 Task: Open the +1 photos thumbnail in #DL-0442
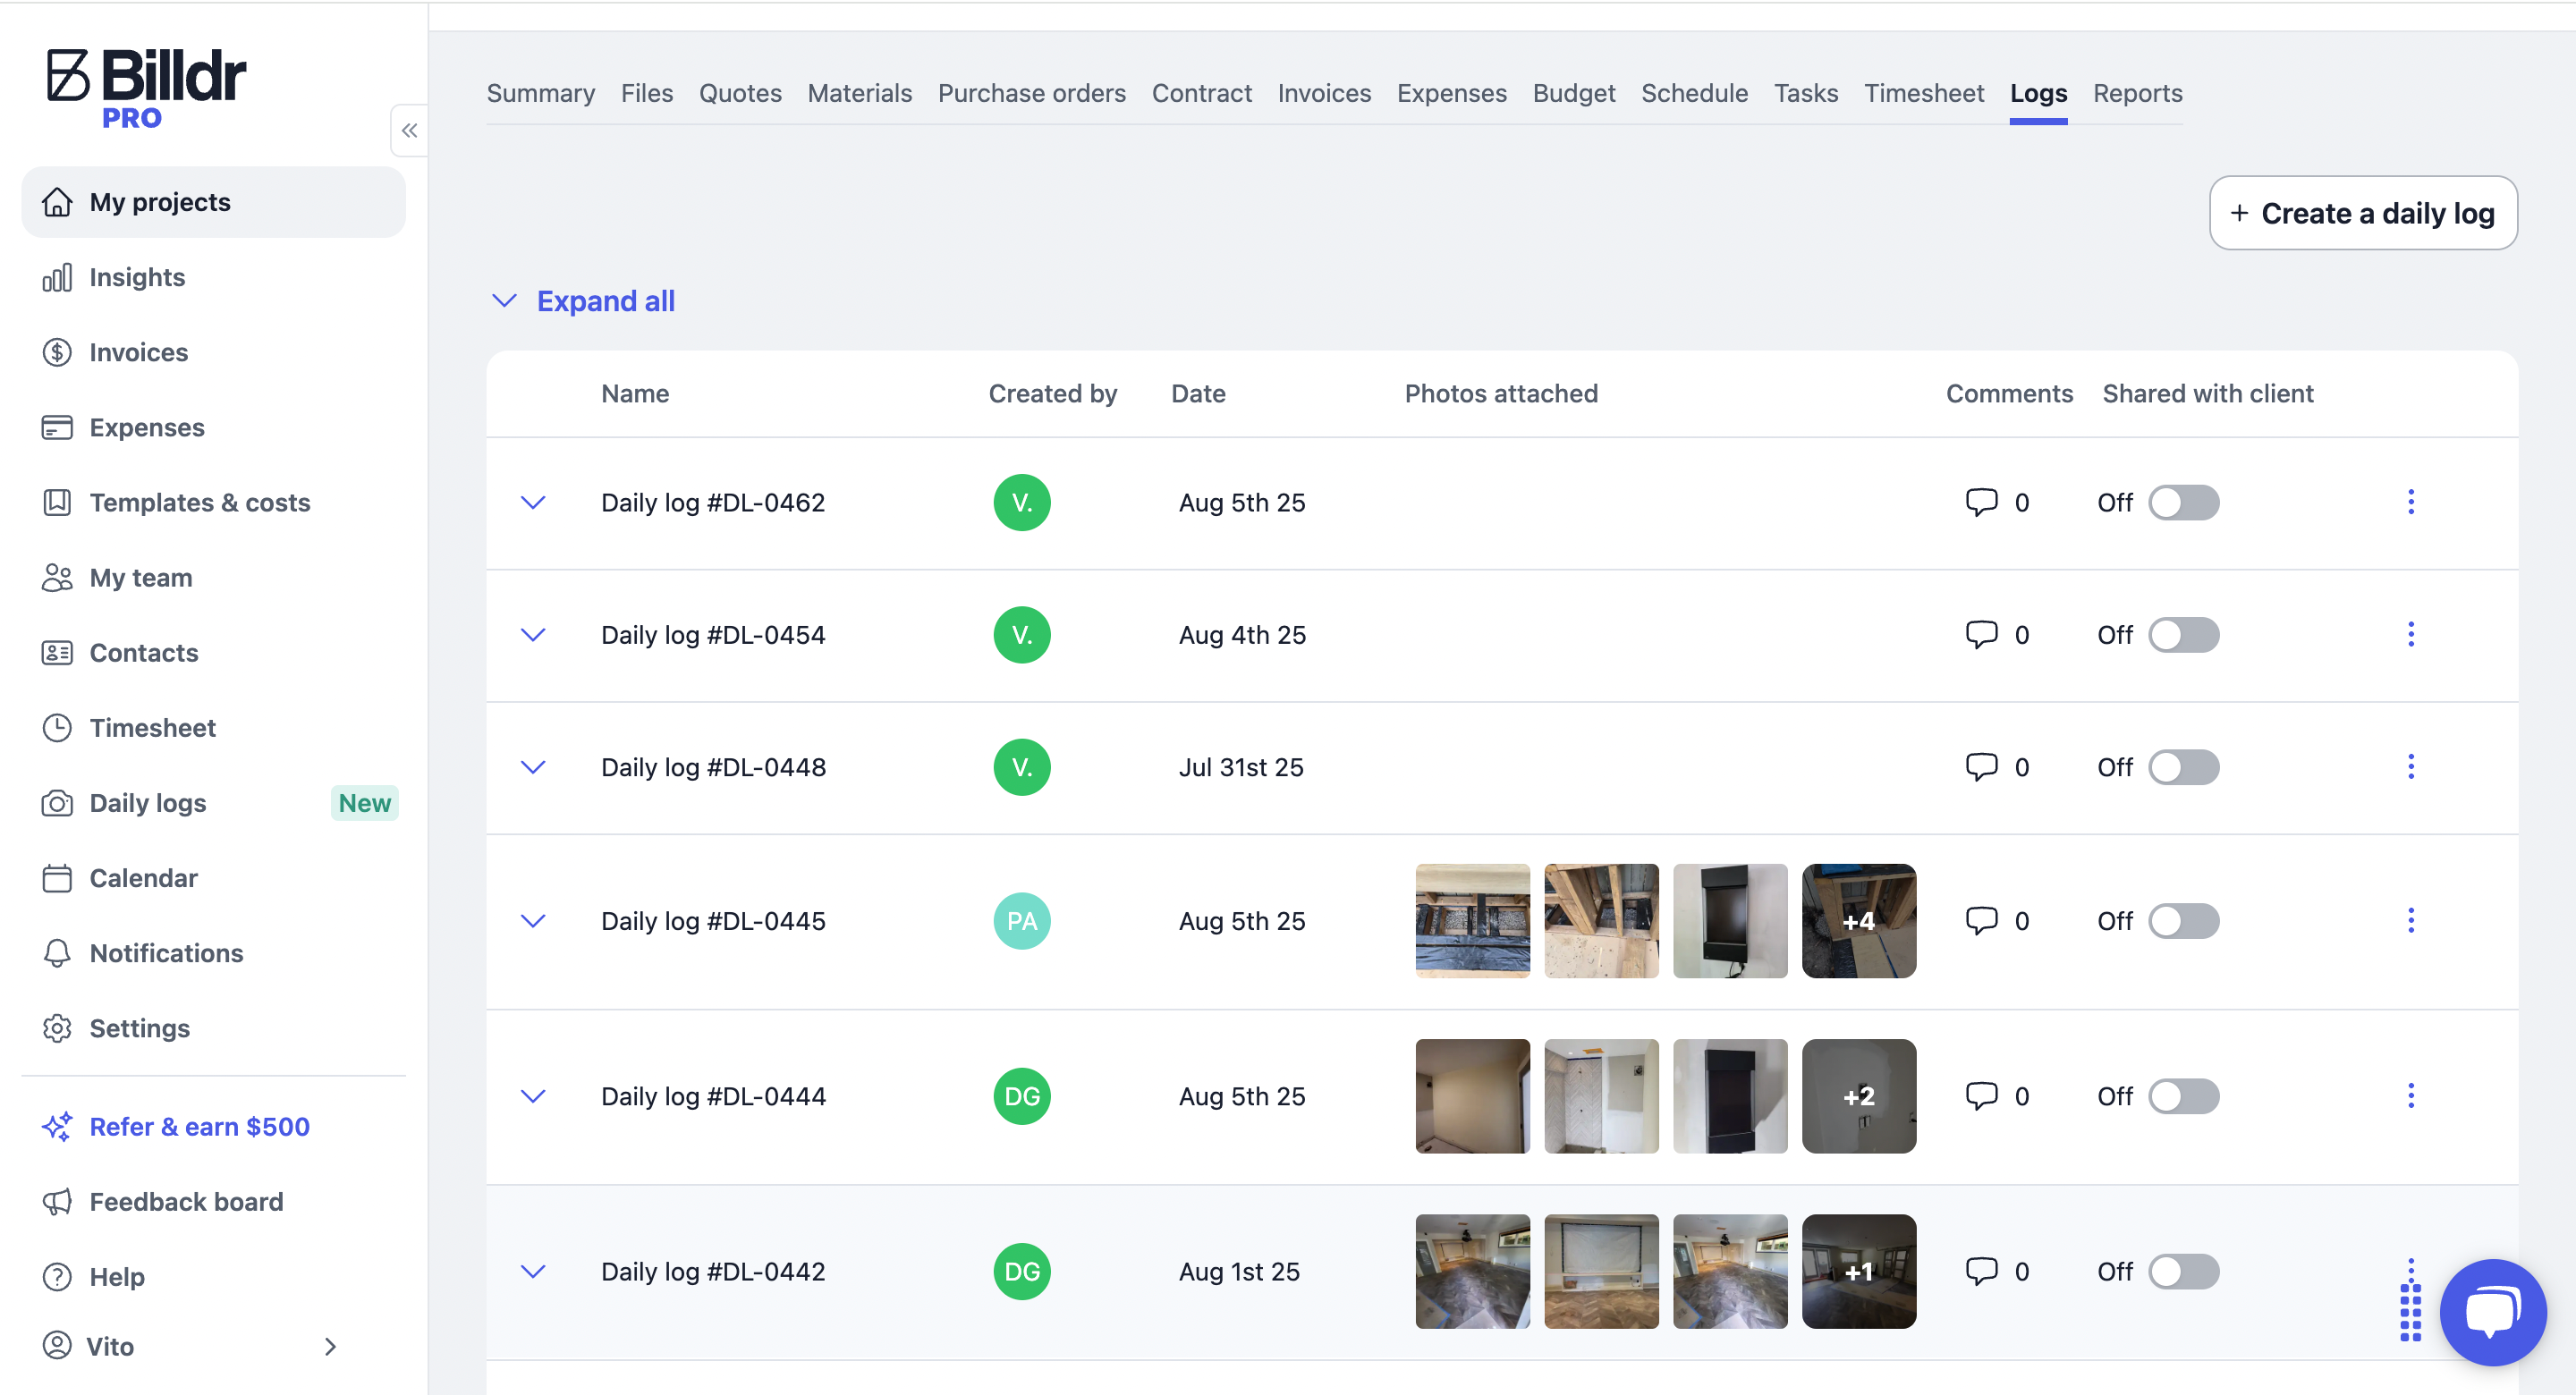pyautogui.click(x=1858, y=1271)
